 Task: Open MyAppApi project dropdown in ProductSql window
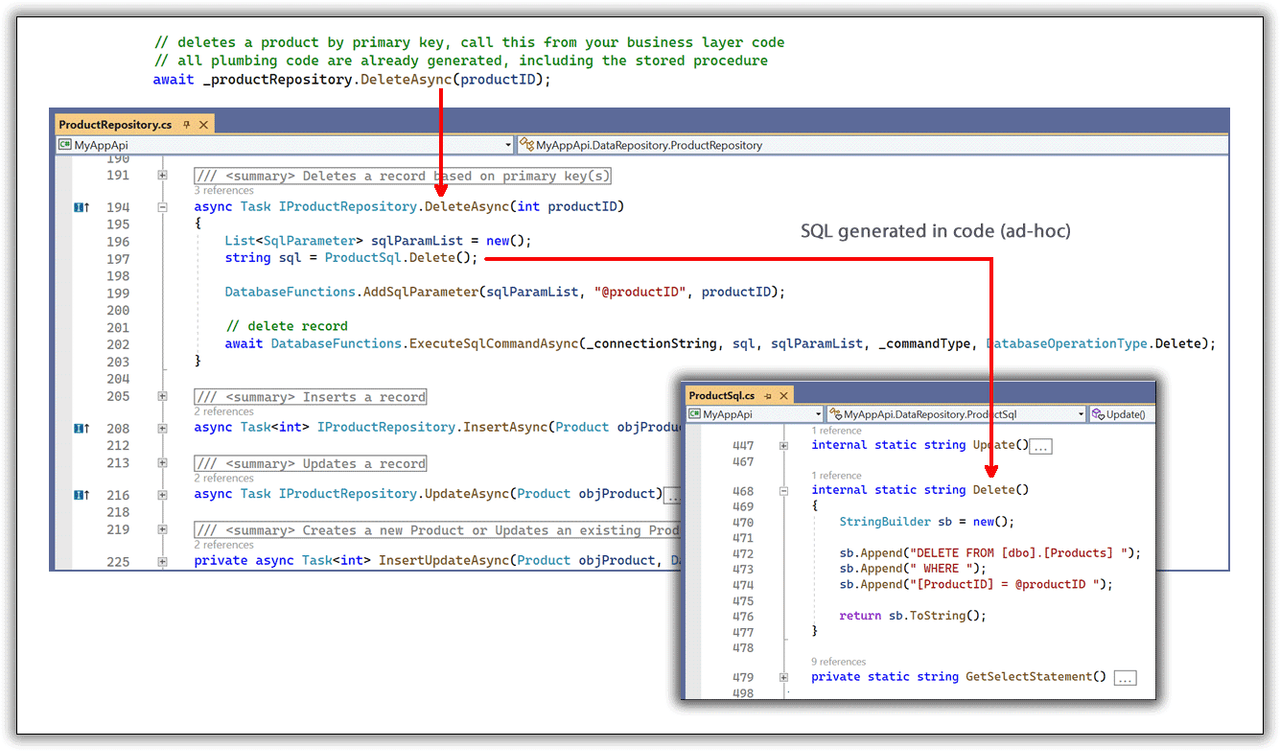(x=755, y=414)
